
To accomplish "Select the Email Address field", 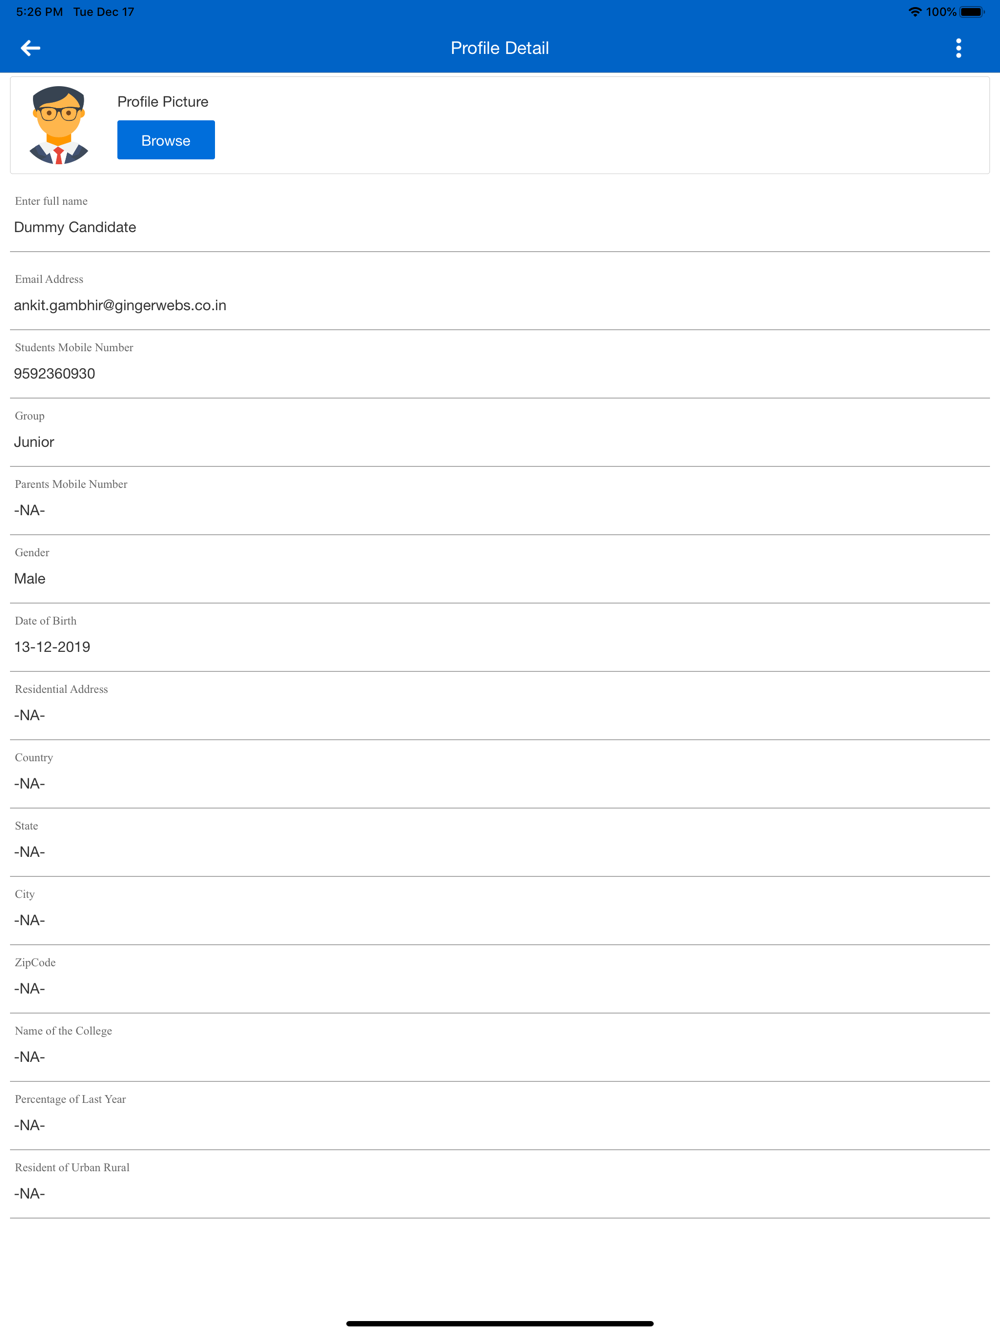I will tap(499, 306).
